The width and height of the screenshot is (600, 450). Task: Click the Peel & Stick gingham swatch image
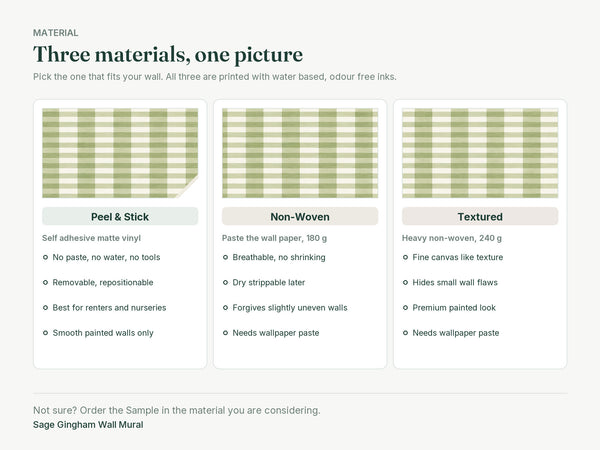tap(120, 153)
